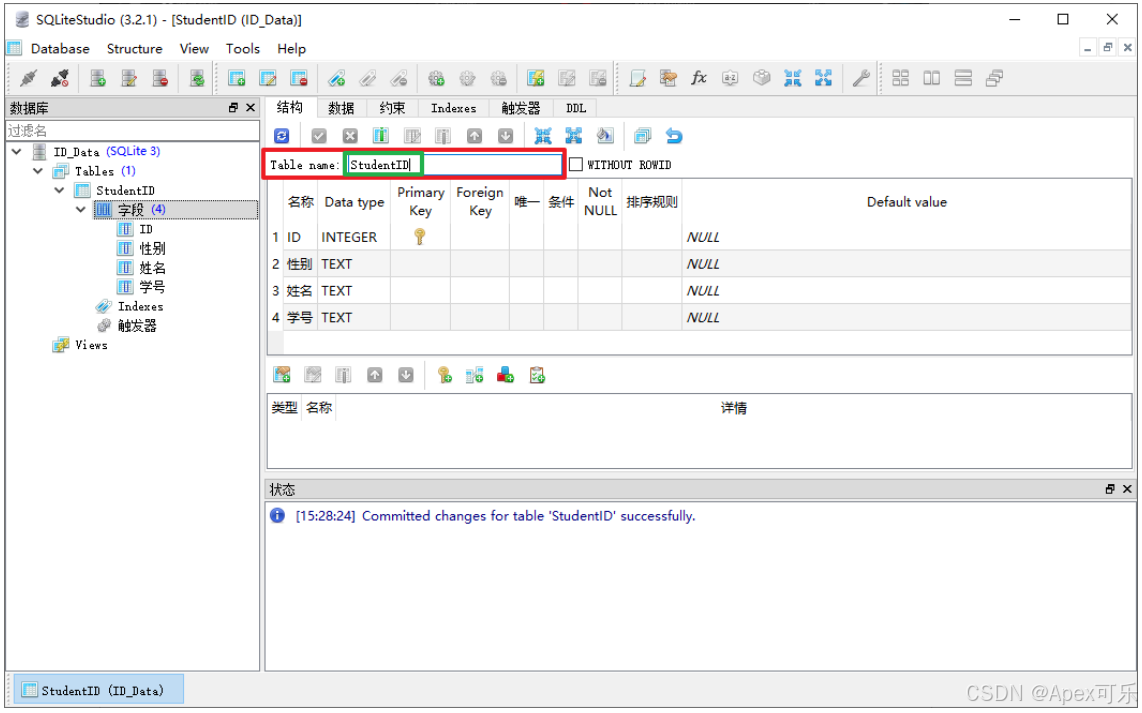Click the add table constraint icon
This screenshot has width=1142, height=713.
coord(282,375)
